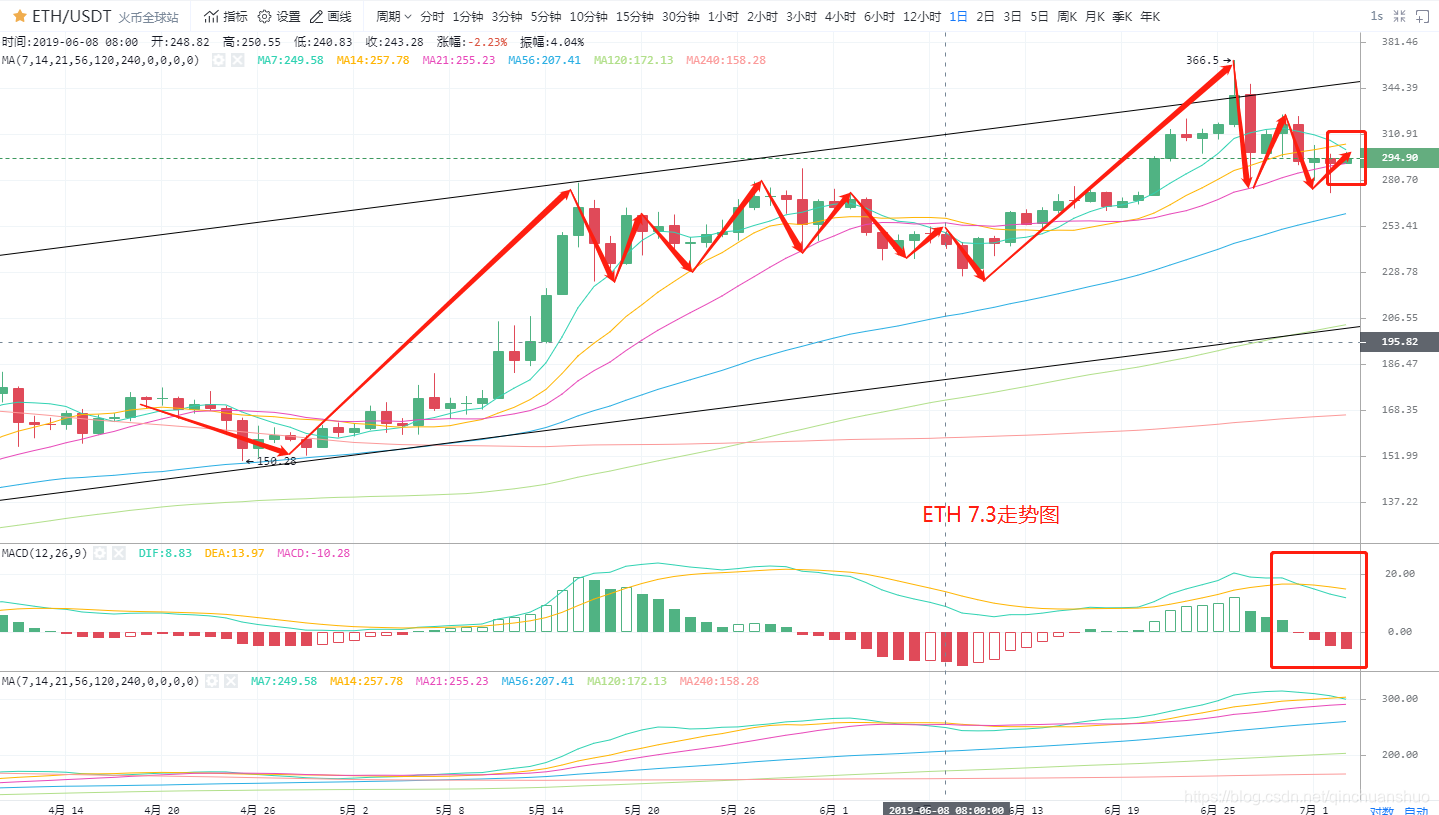Select the 12小时 interval
Screen dimensions: 1439x815
(922, 16)
